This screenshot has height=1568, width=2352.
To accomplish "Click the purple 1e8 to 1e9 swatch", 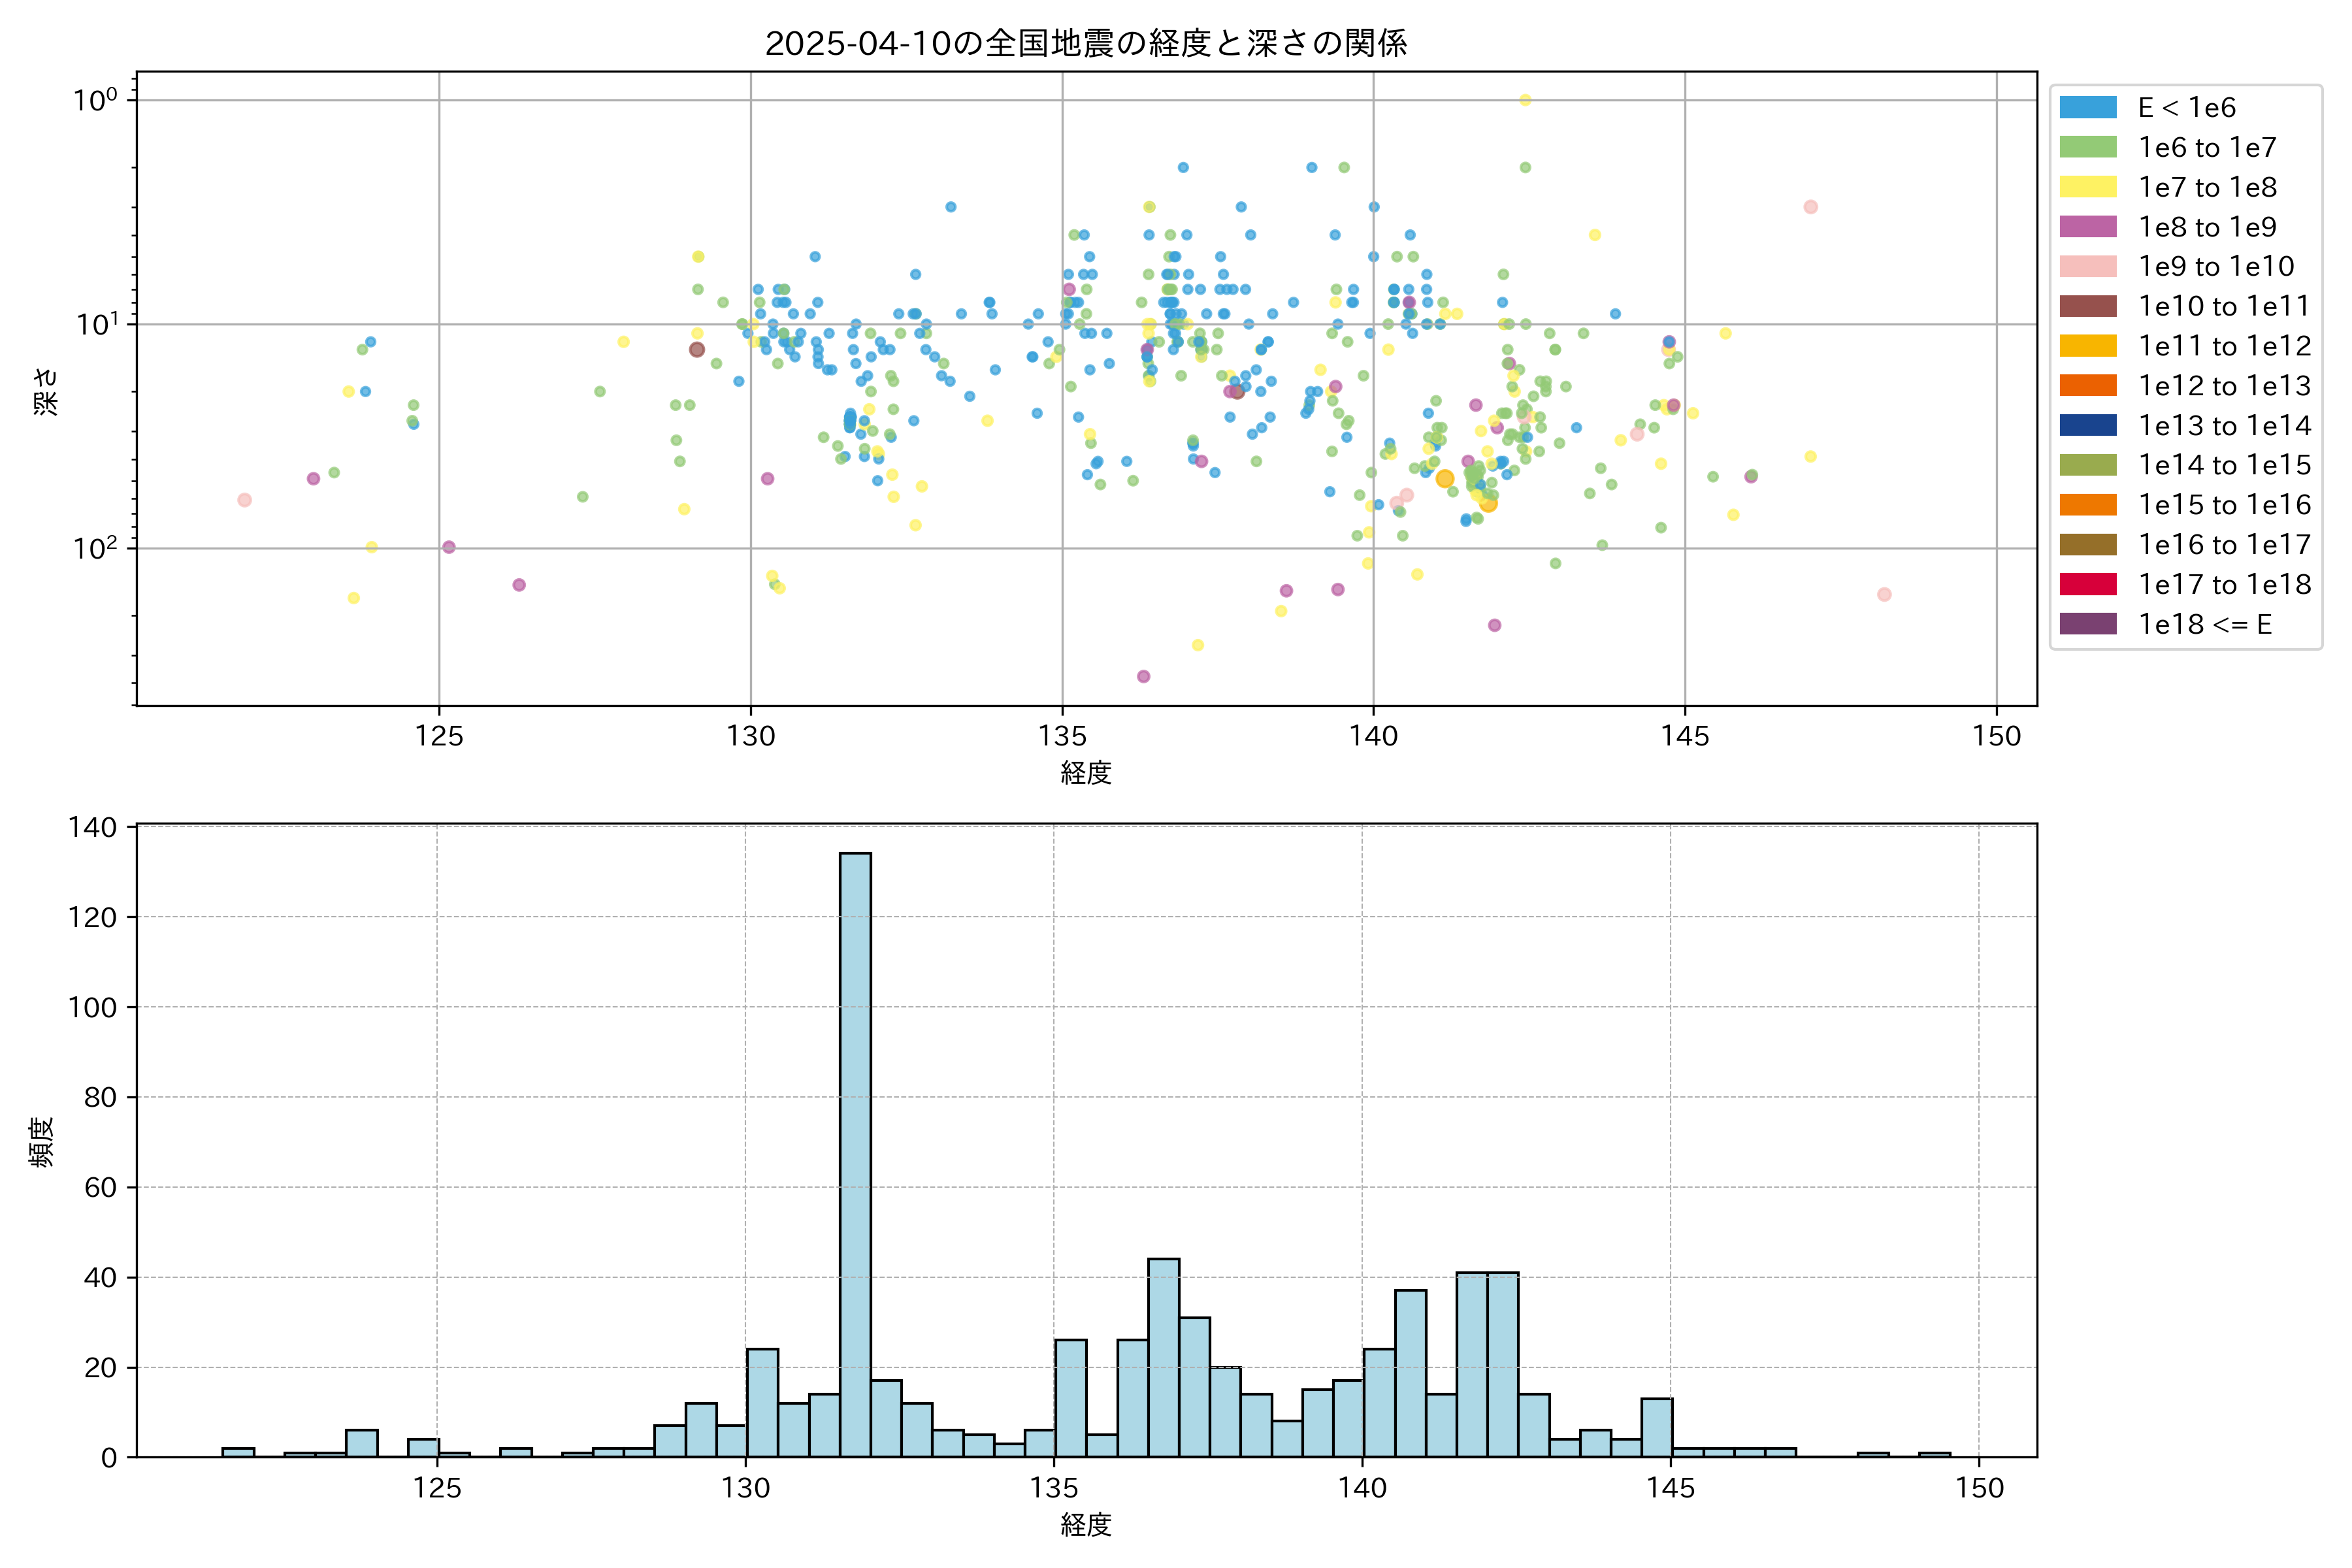I will (2088, 227).
